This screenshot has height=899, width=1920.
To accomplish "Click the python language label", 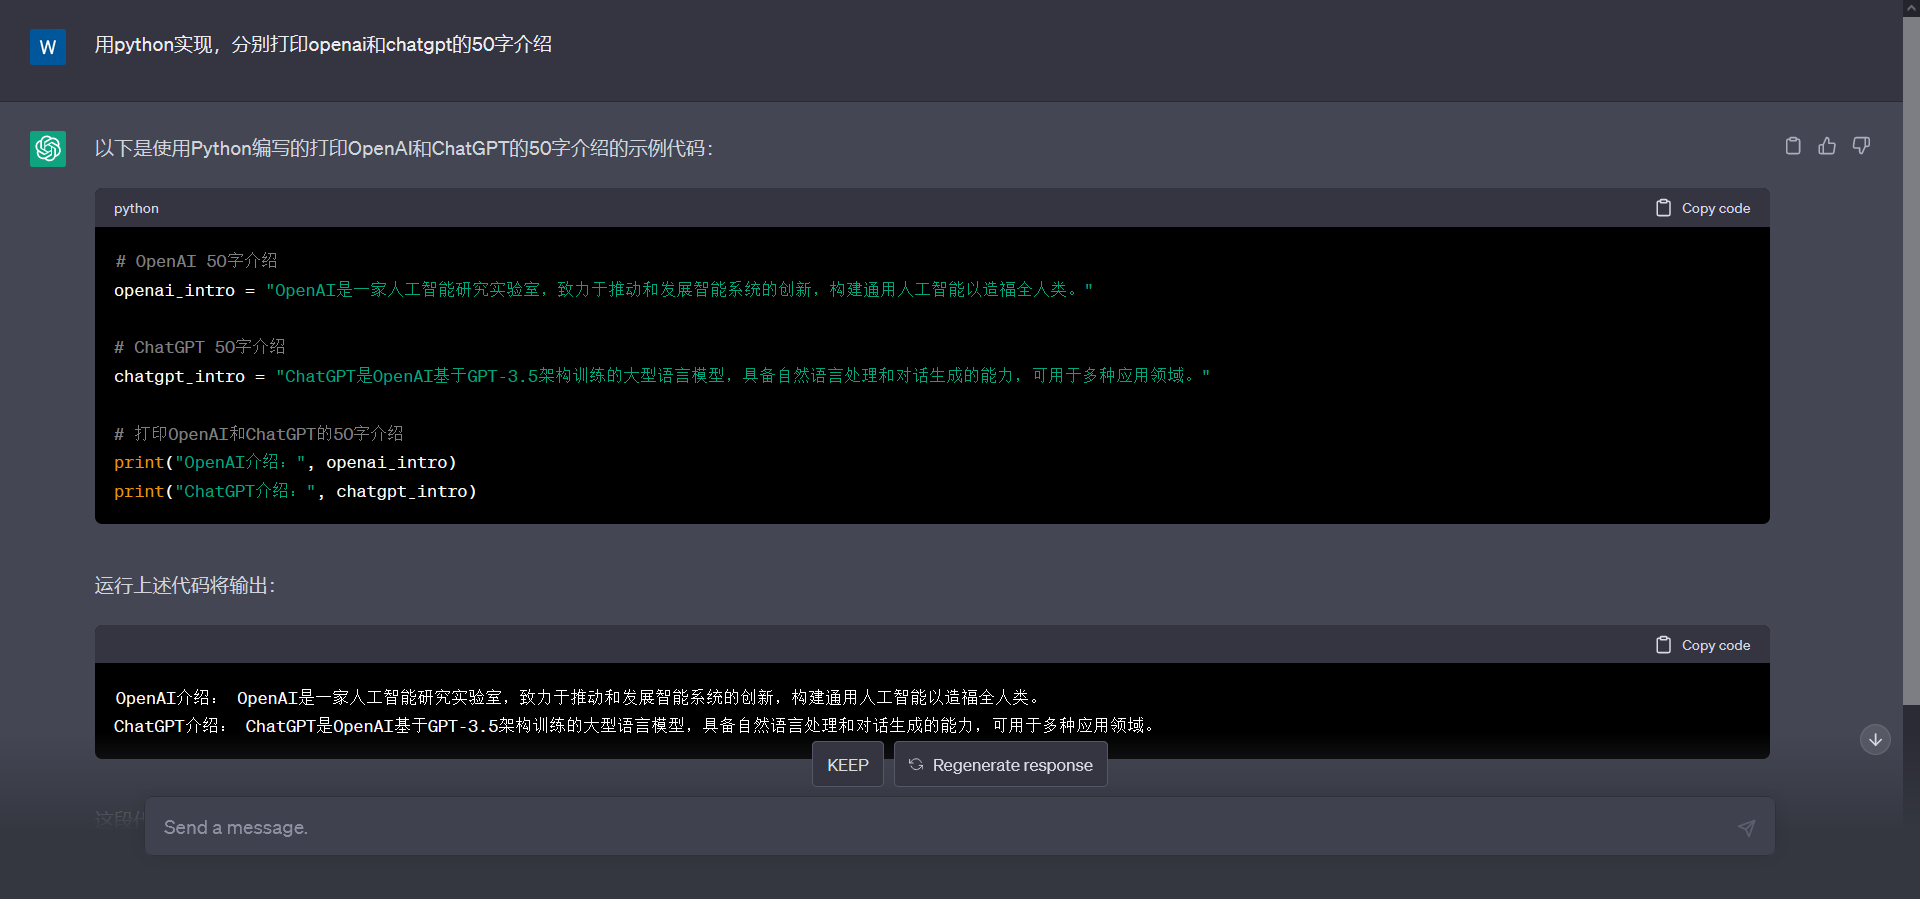I will point(136,208).
